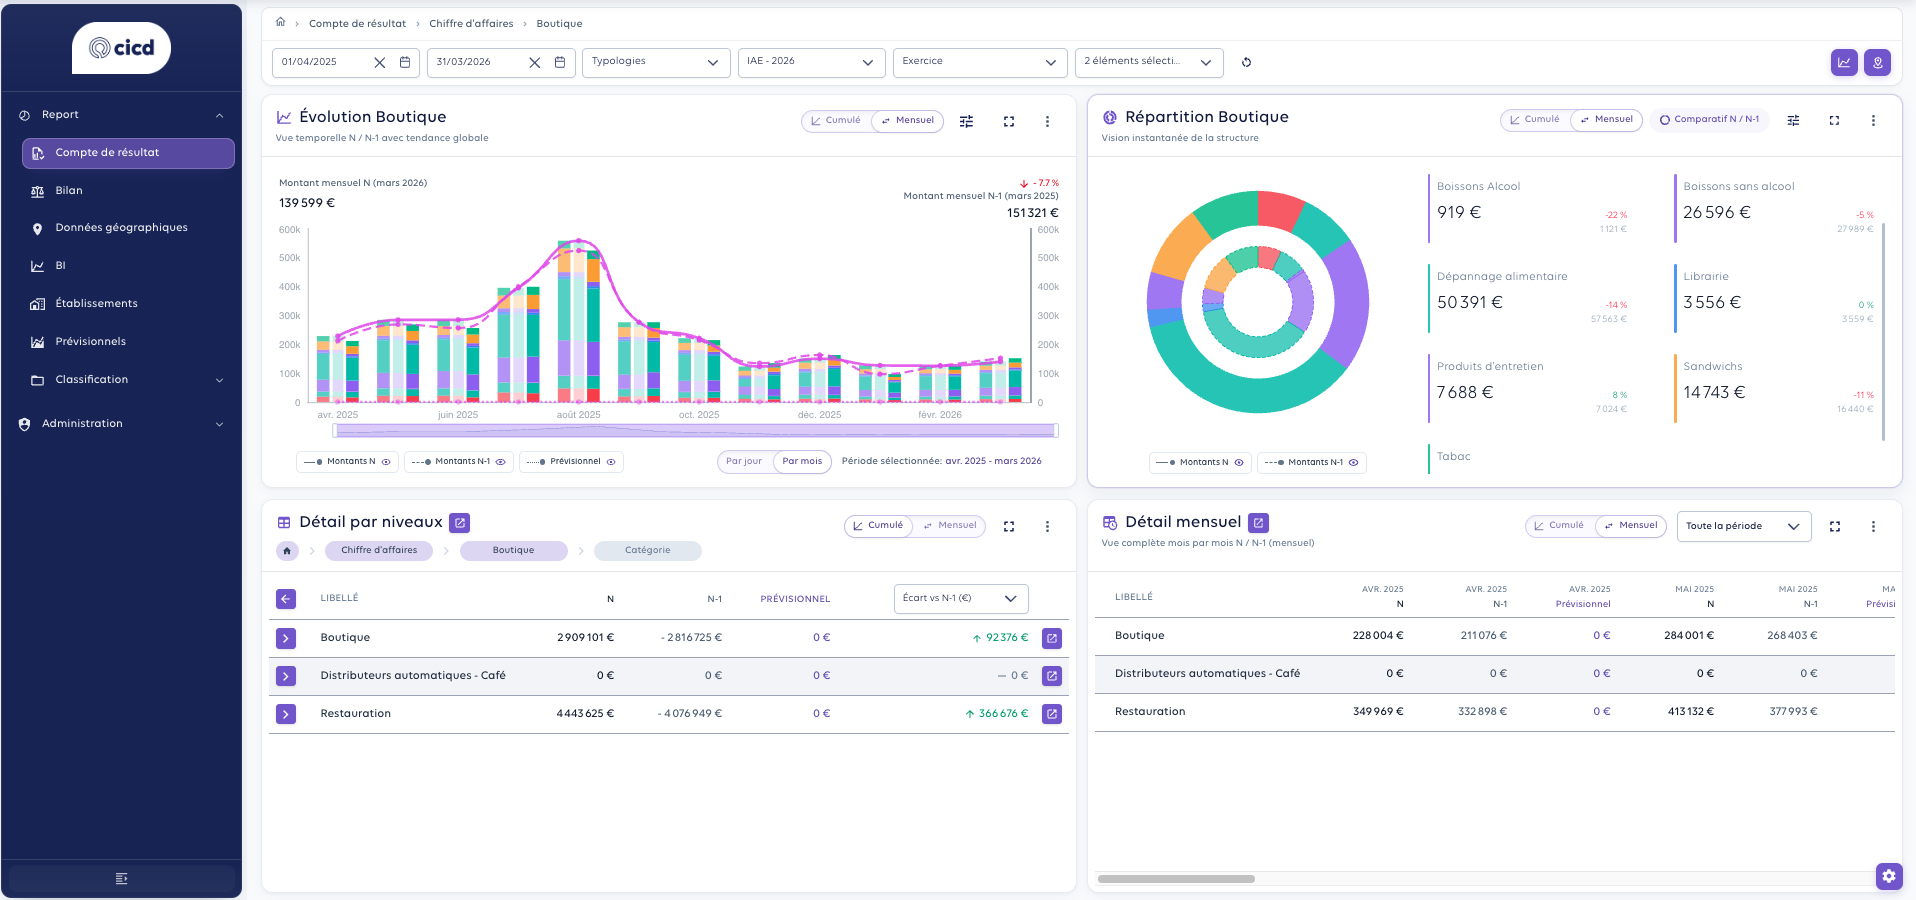Click the settings gear at bottom right
This screenshot has width=1916, height=900.
(x=1888, y=876)
